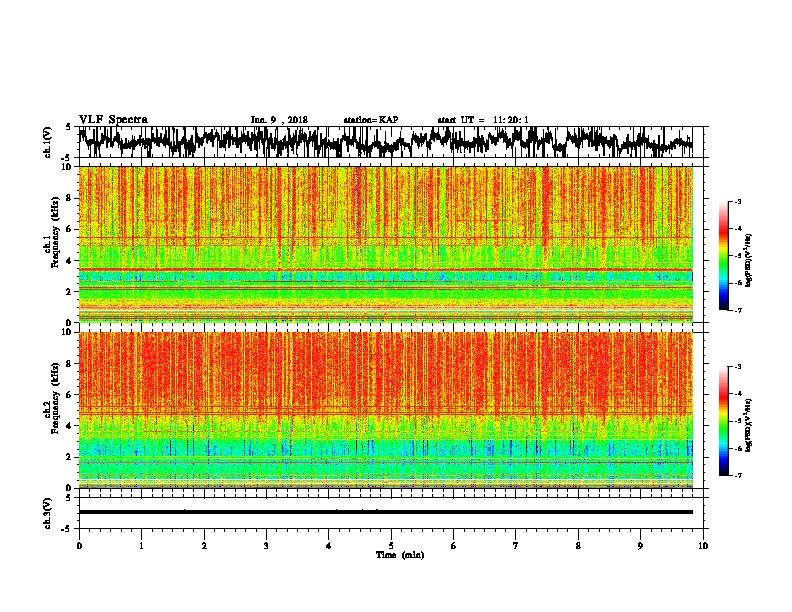Click the time axis tick label '6'
The height and width of the screenshot is (612, 792).
point(454,546)
